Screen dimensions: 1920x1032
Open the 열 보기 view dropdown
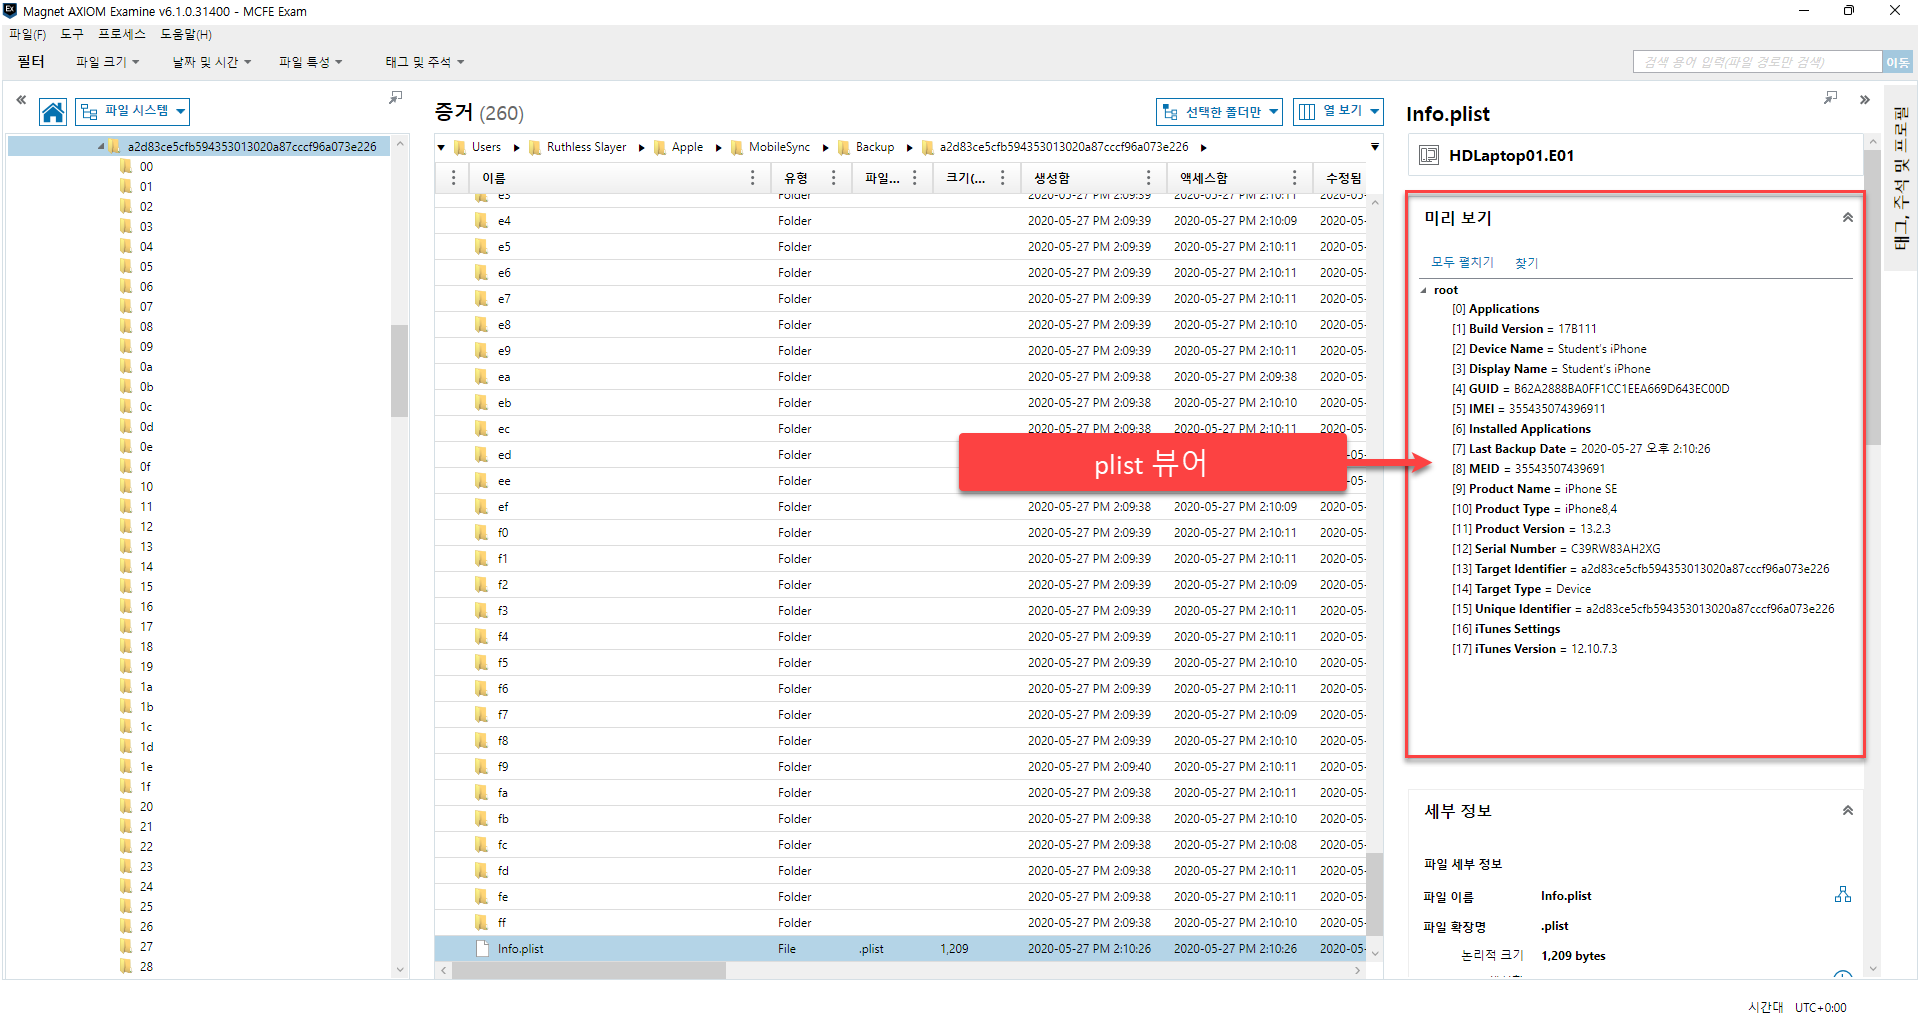(x=1337, y=111)
